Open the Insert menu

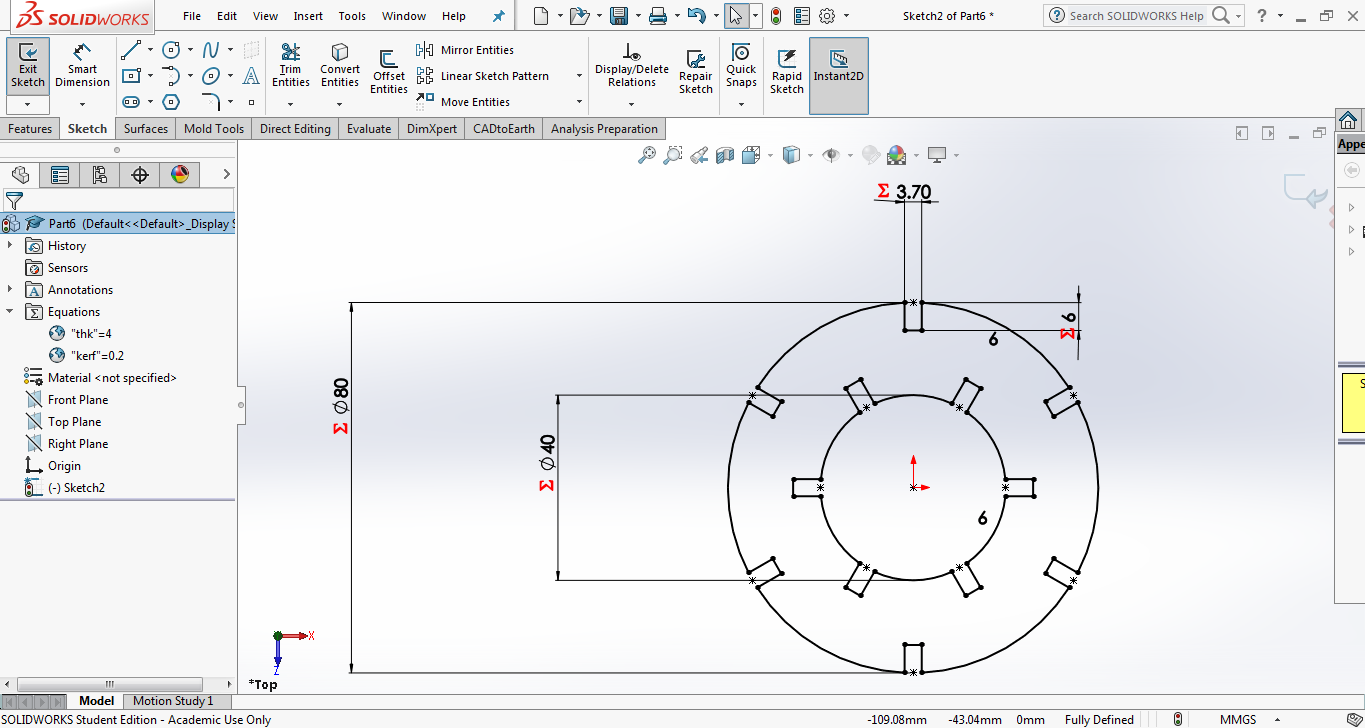308,16
